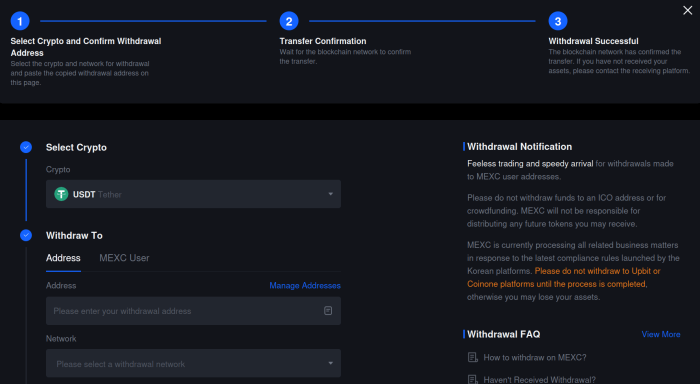Switch to the Address tab
Viewport: 700px width, 384px height.
point(63,258)
